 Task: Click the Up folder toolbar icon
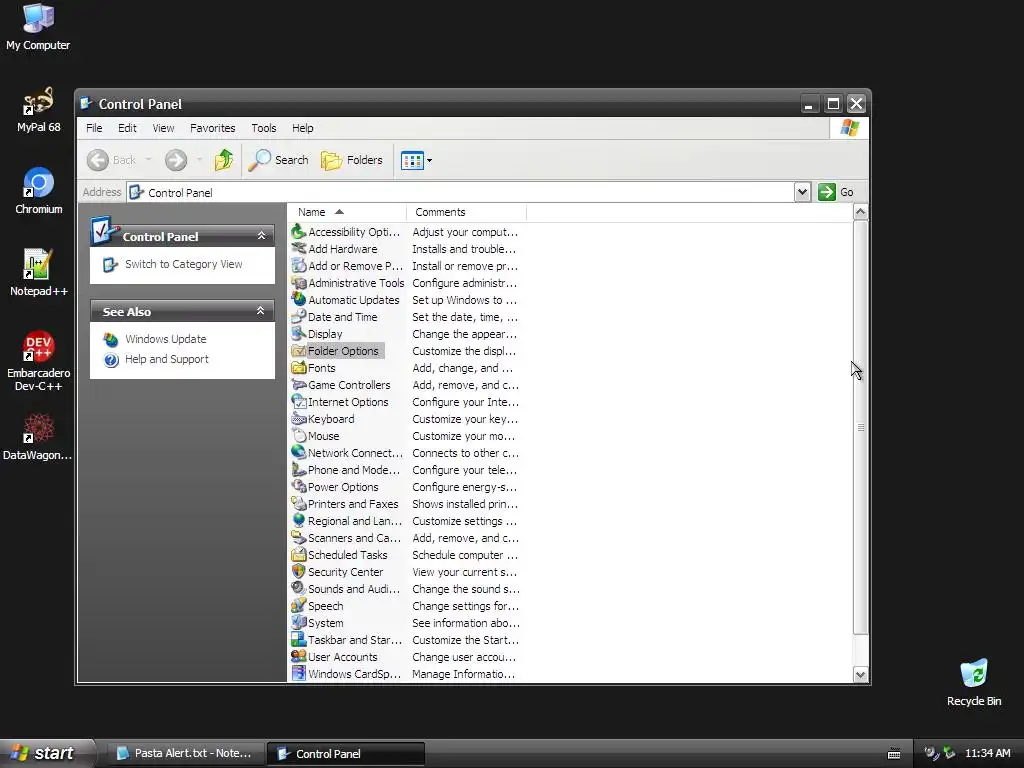point(224,159)
